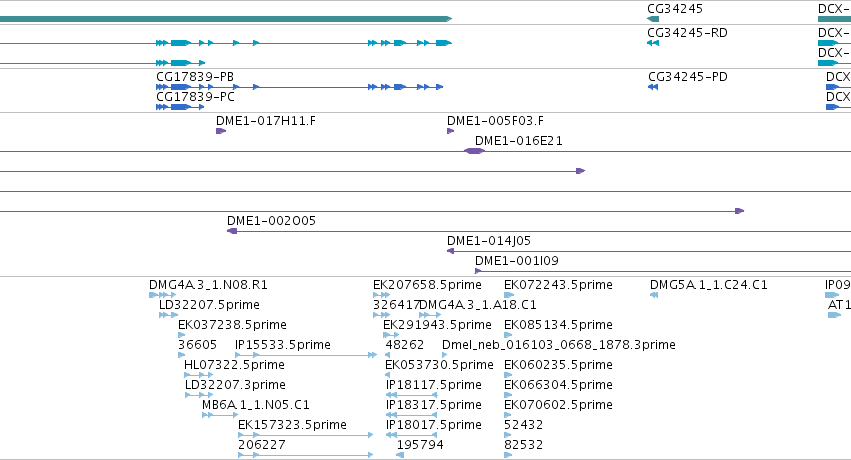Click the IP15533.5prime label
Viewport: 851px width, 460px height.
[x=282, y=345]
